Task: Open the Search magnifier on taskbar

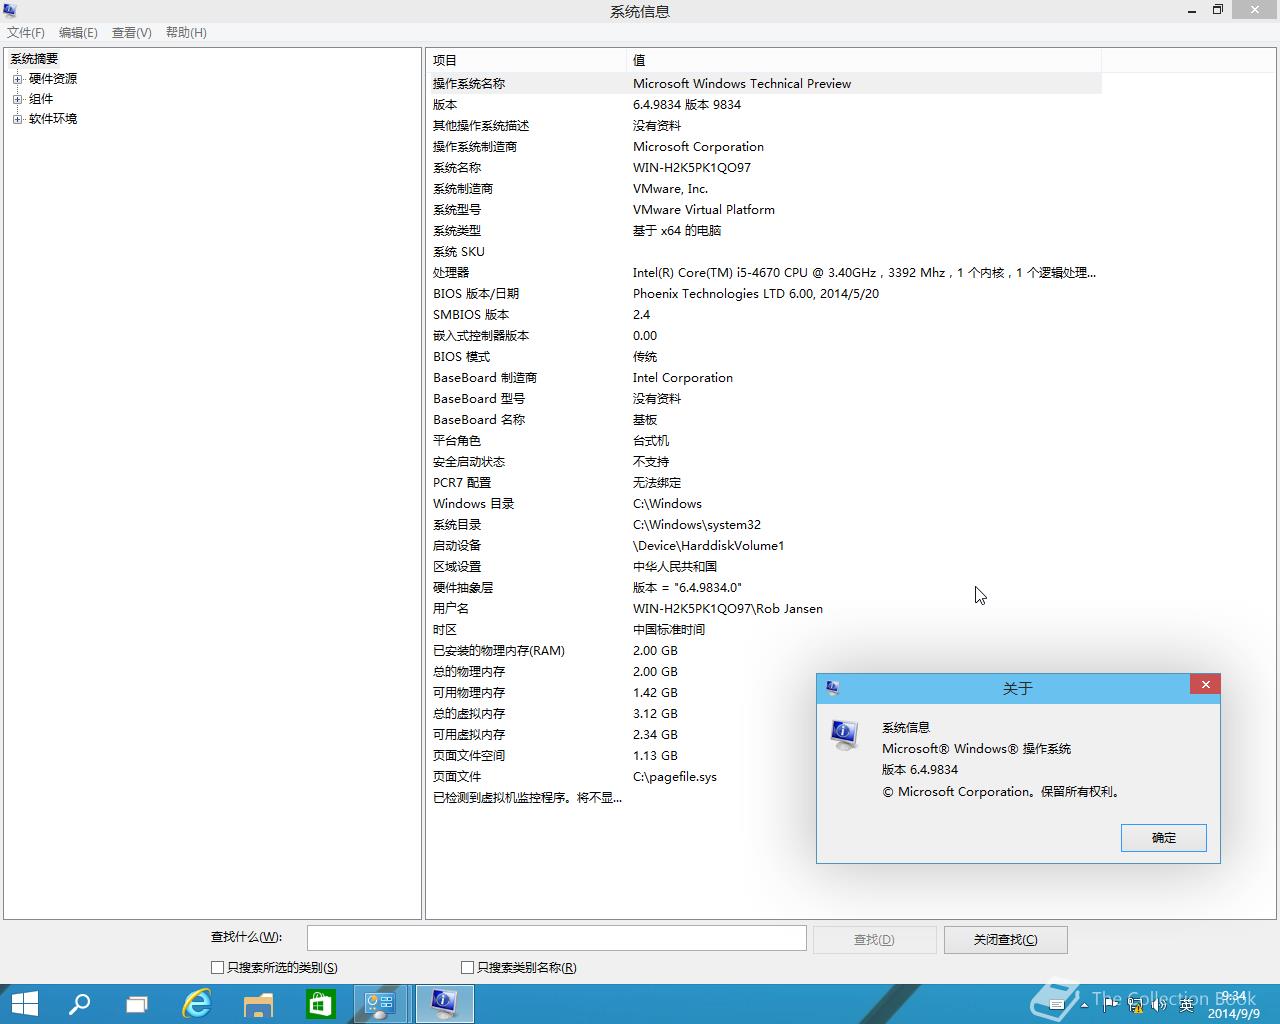Action: click(79, 1004)
